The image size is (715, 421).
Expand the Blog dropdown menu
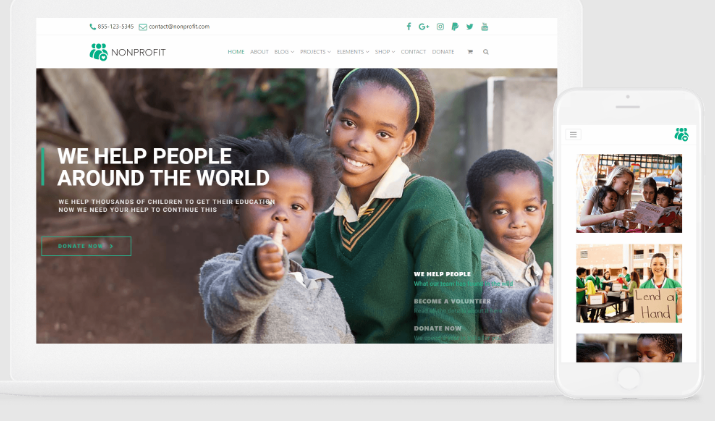click(x=284, y=52)
